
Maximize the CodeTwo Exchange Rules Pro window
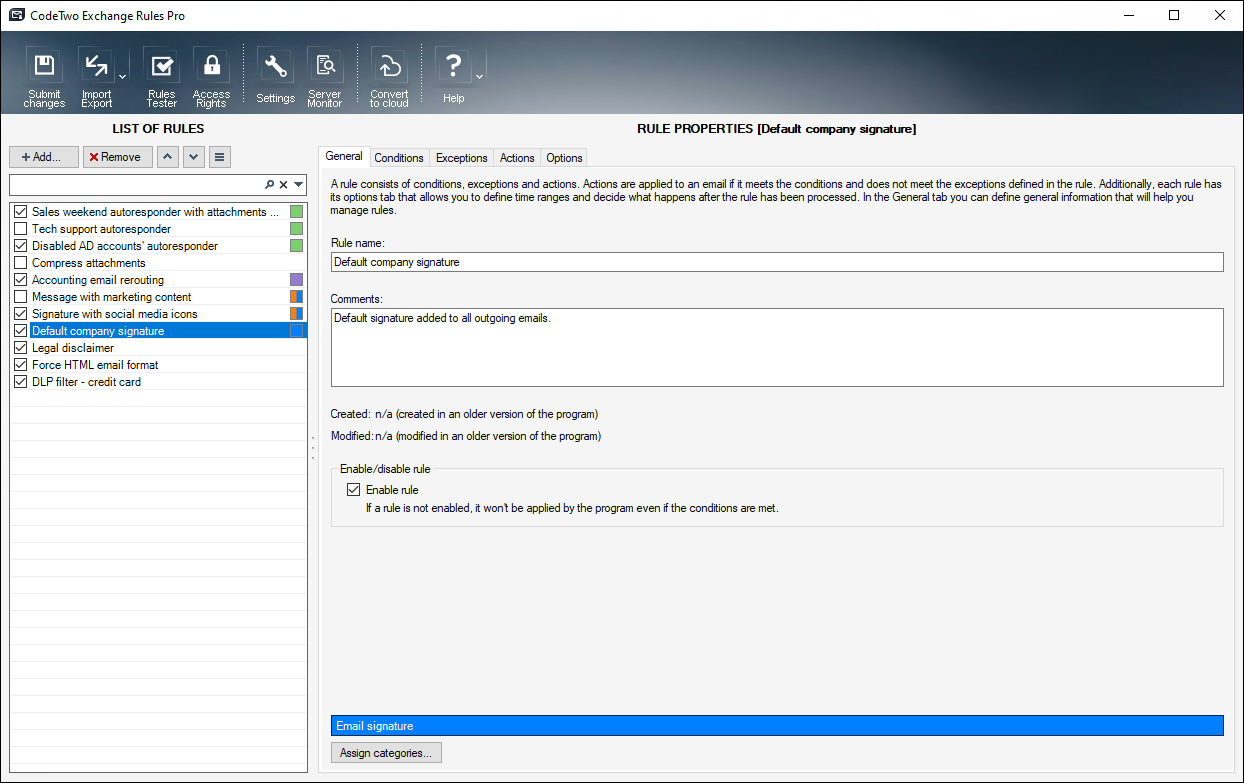point(1174,15)
